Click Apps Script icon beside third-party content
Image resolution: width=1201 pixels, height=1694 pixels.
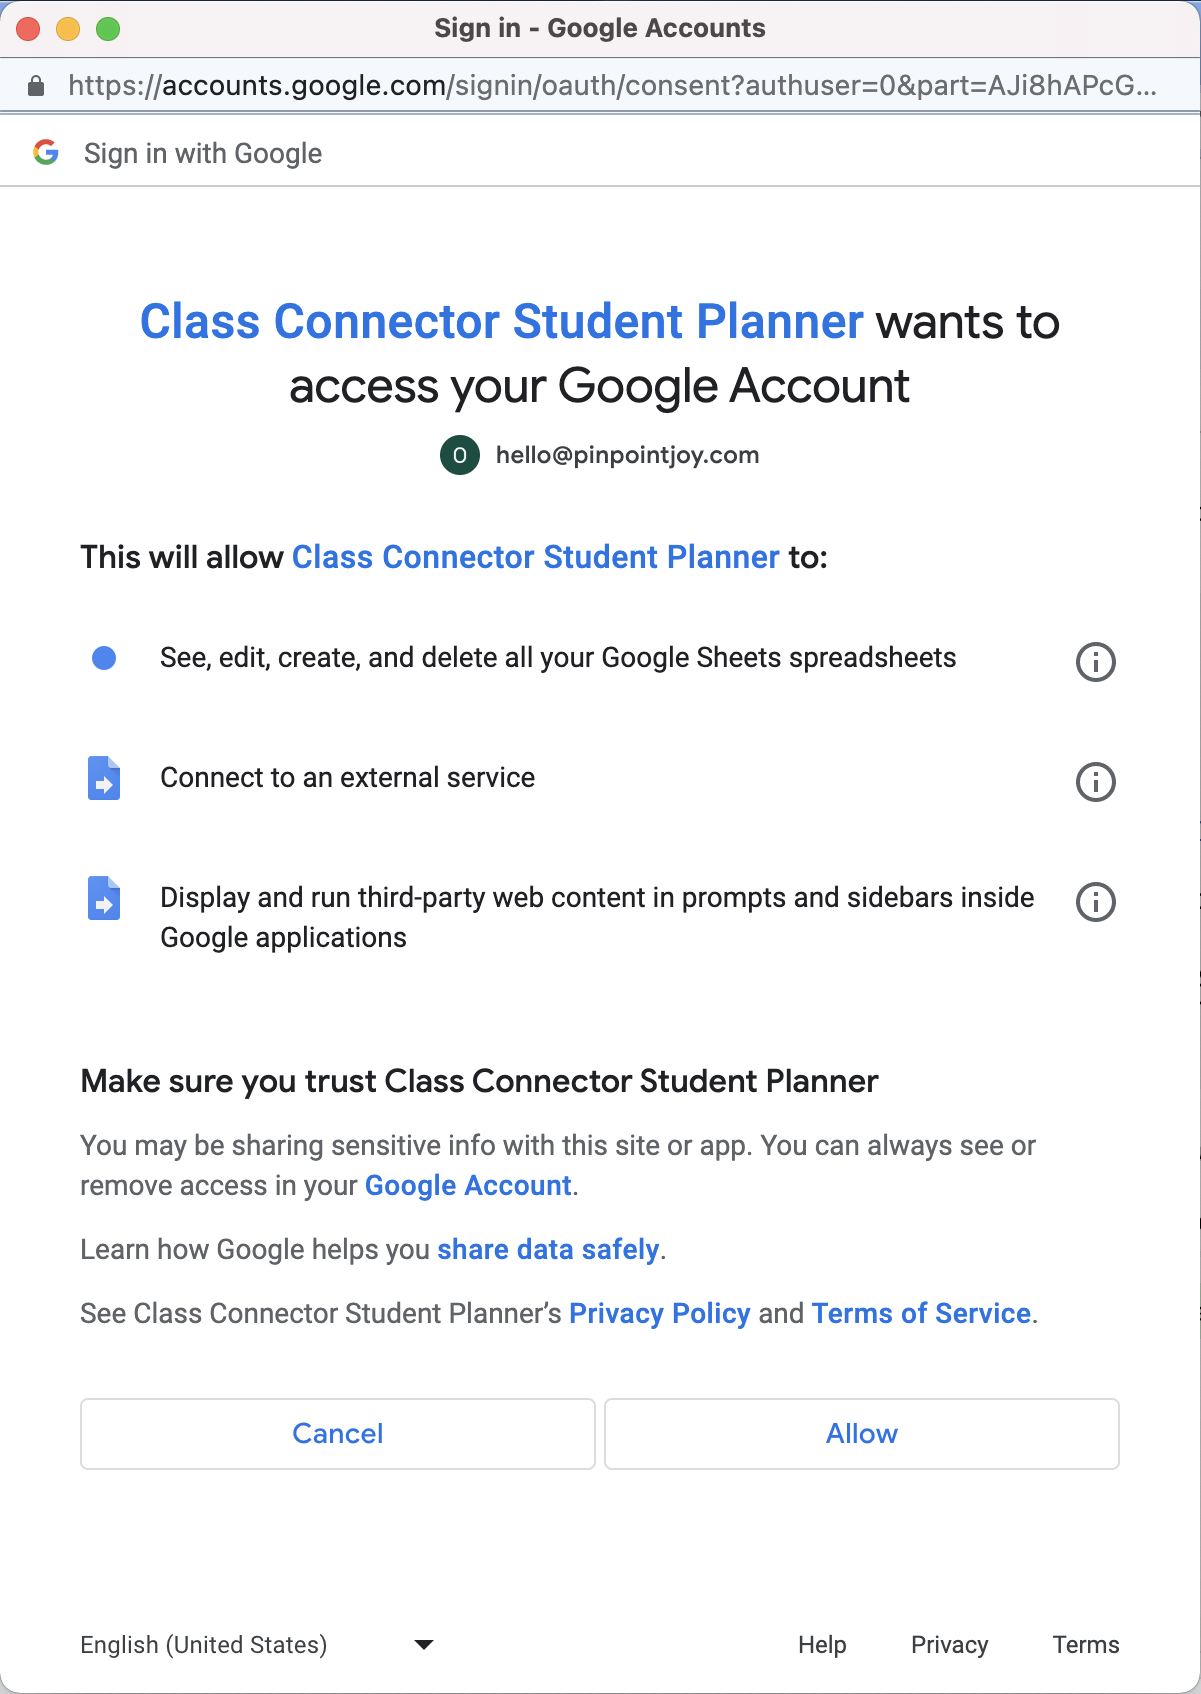click(x=104, y=898)
